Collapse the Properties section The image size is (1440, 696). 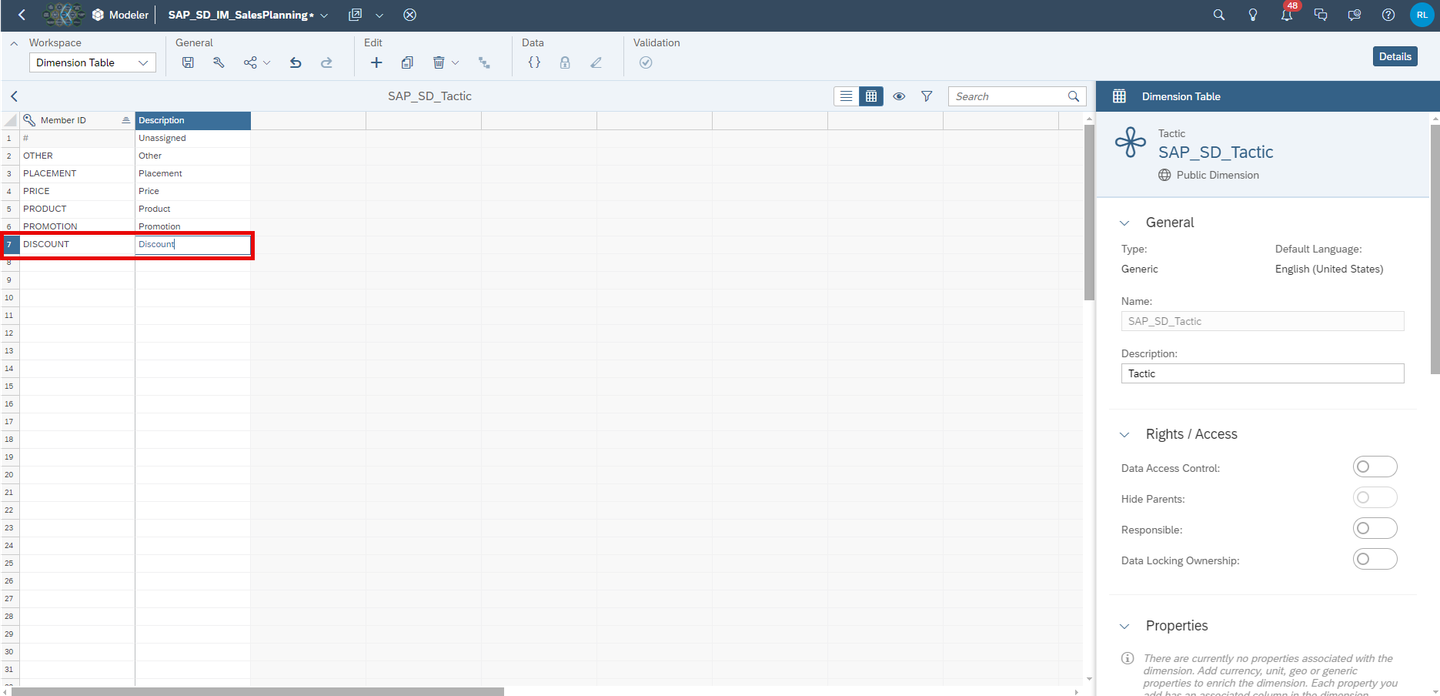(1125, 626)
